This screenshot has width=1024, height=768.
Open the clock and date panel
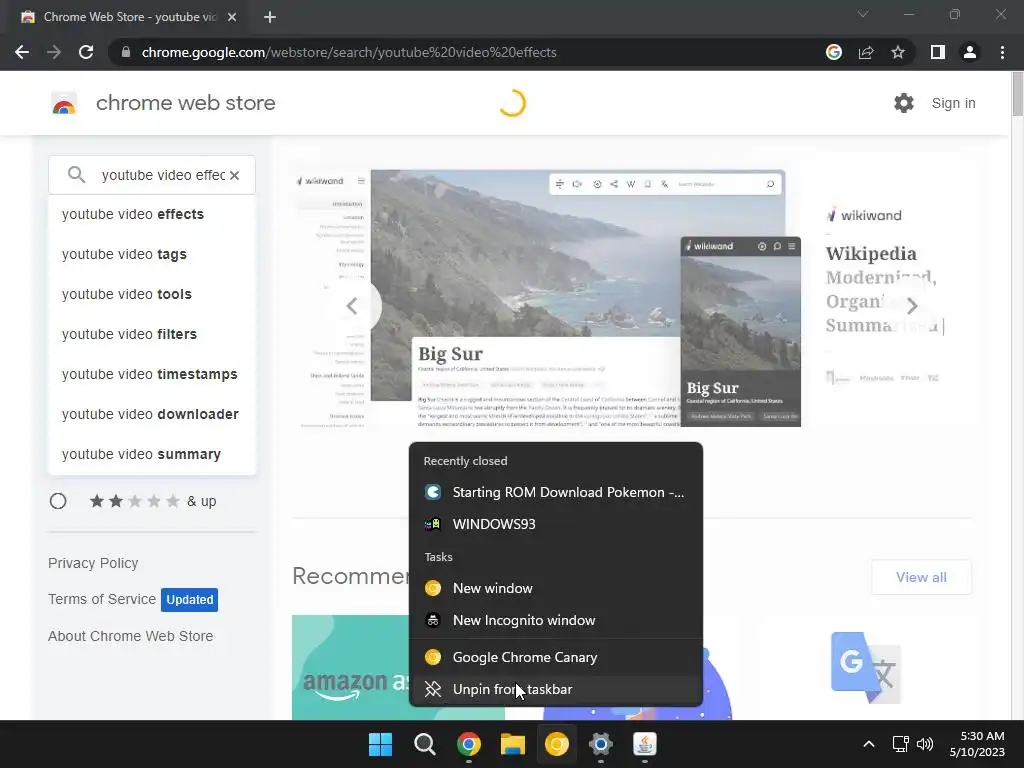(977, 744)
